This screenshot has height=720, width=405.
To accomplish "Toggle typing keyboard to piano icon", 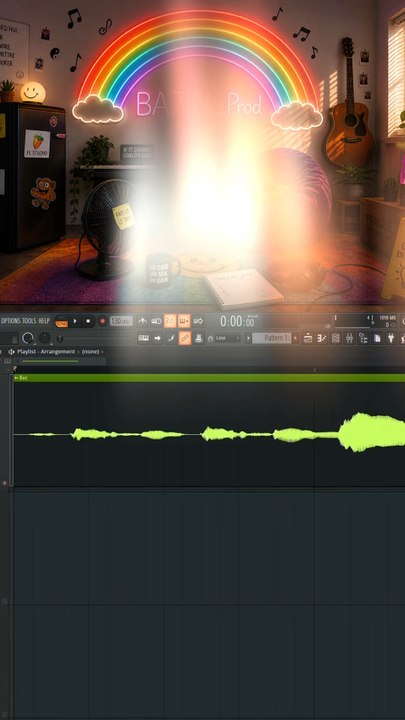I will 143,338.
